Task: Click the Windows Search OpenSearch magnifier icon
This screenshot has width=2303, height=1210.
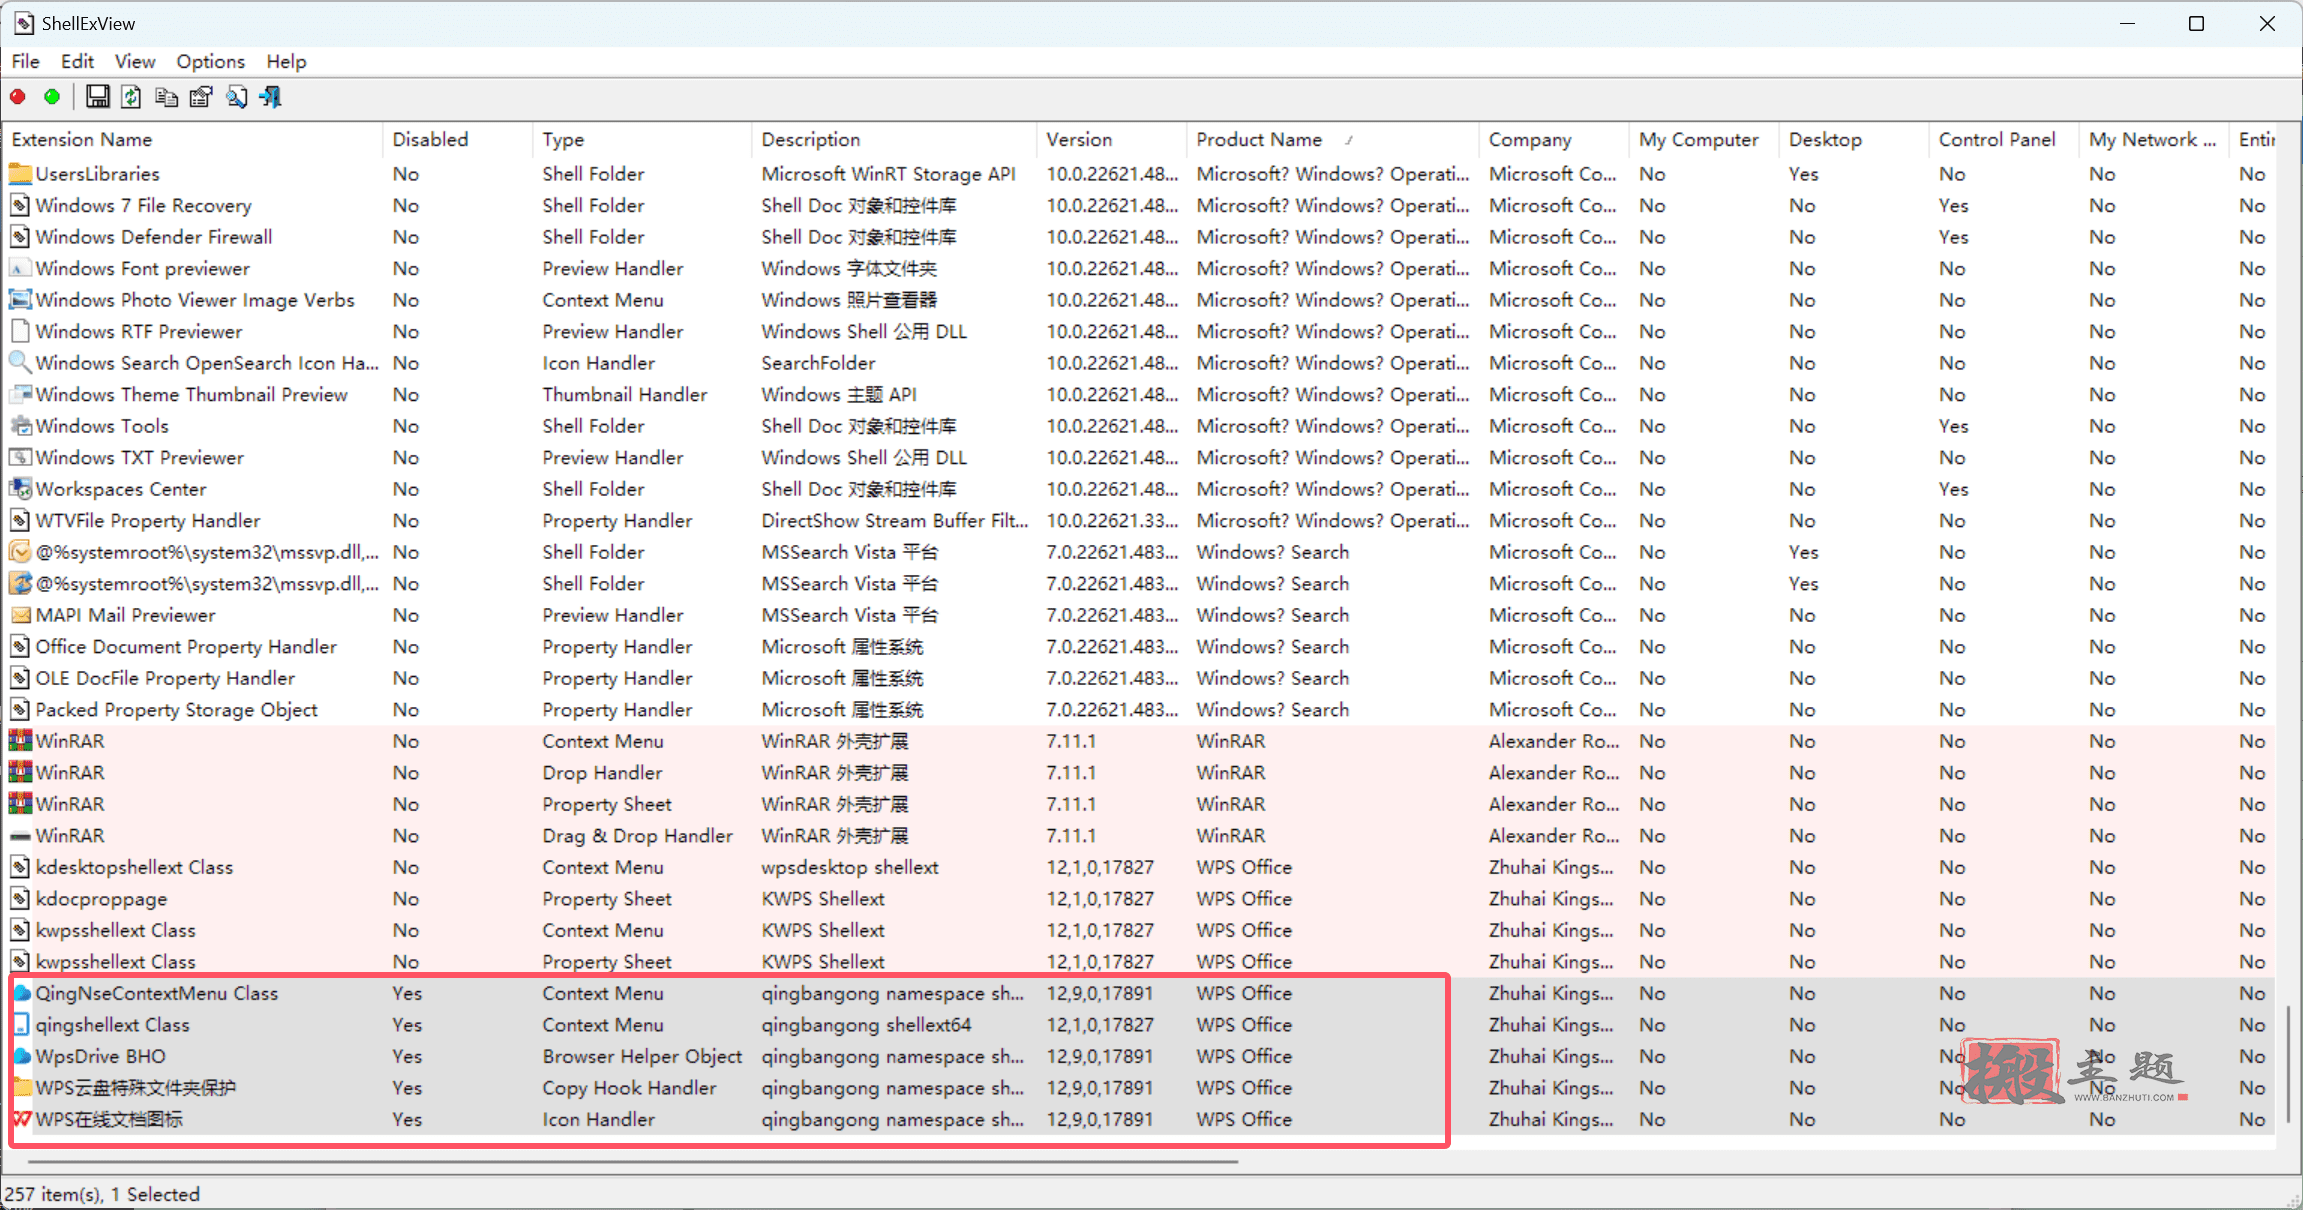Action: (x=20, y=363)
